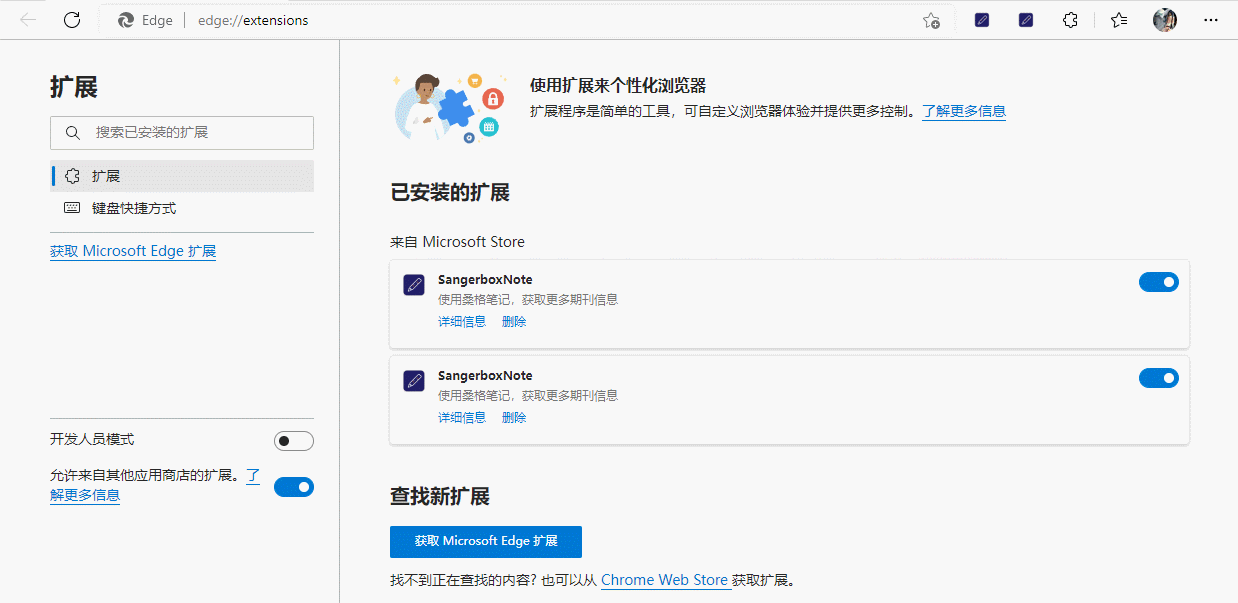Image resolution: width=1238 pixels, height=603 pixels.
Task: Open the second SangerboxNote toolbar extension icon
Action: (x=1026, y=20)
